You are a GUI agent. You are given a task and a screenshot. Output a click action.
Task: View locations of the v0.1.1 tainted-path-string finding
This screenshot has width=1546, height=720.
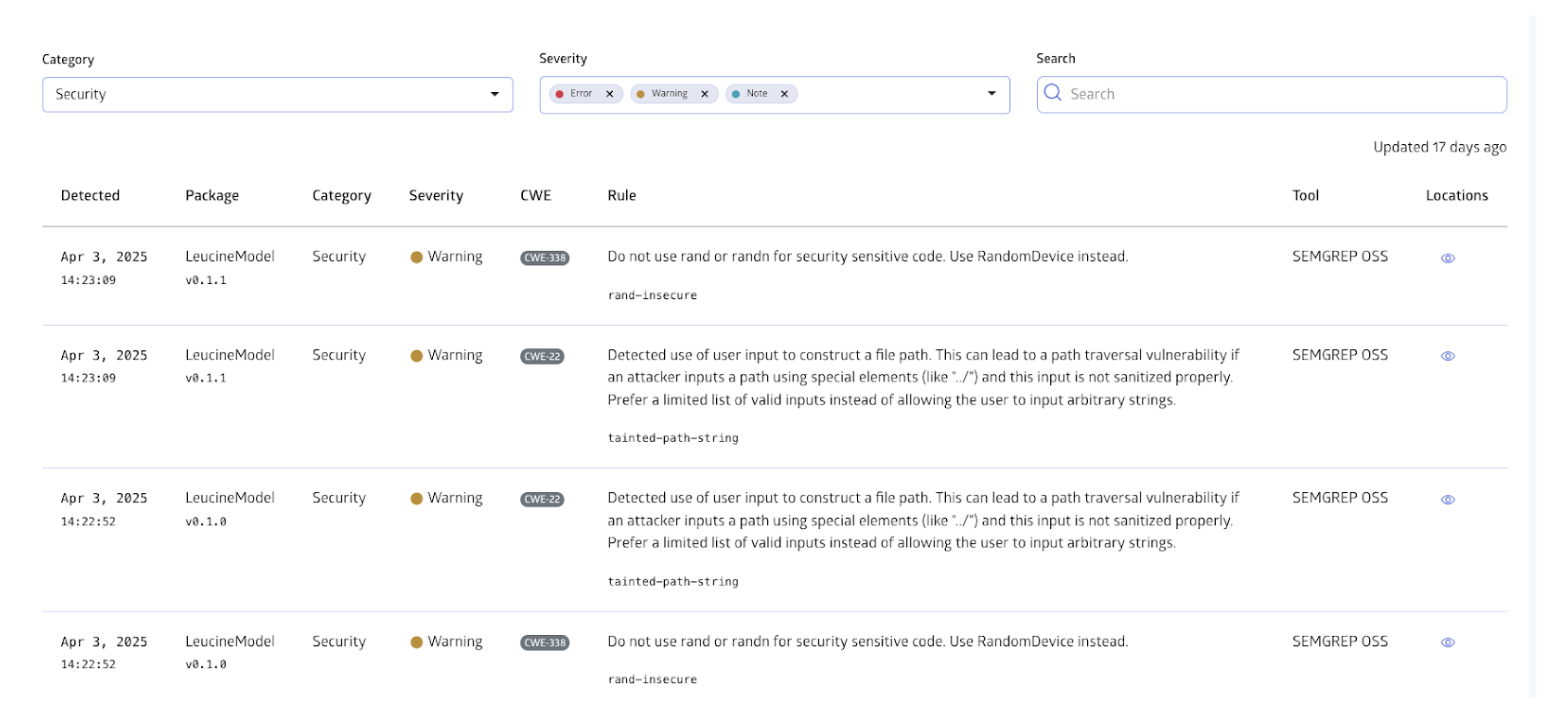[1447, 356]
